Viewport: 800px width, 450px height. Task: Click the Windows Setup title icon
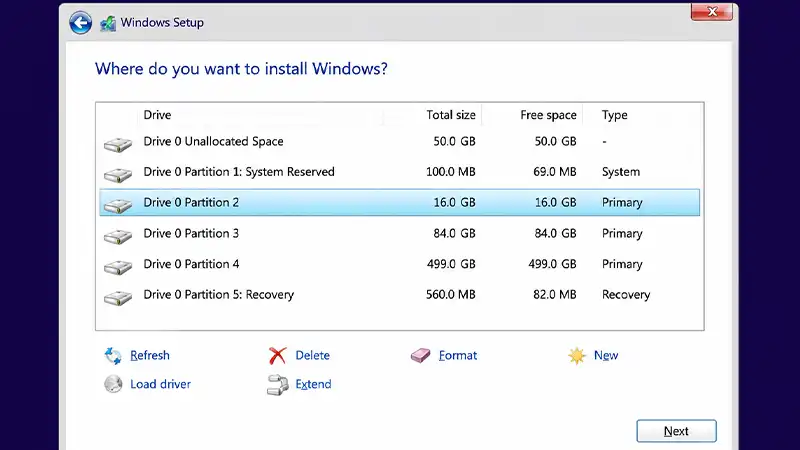point(108,23)
